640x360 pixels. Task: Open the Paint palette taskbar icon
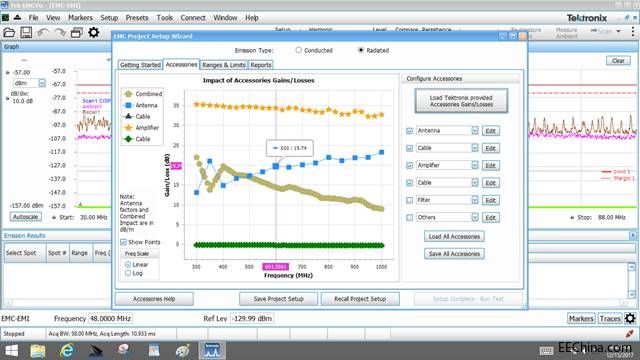pyautogui.click(x=182, y=351)
